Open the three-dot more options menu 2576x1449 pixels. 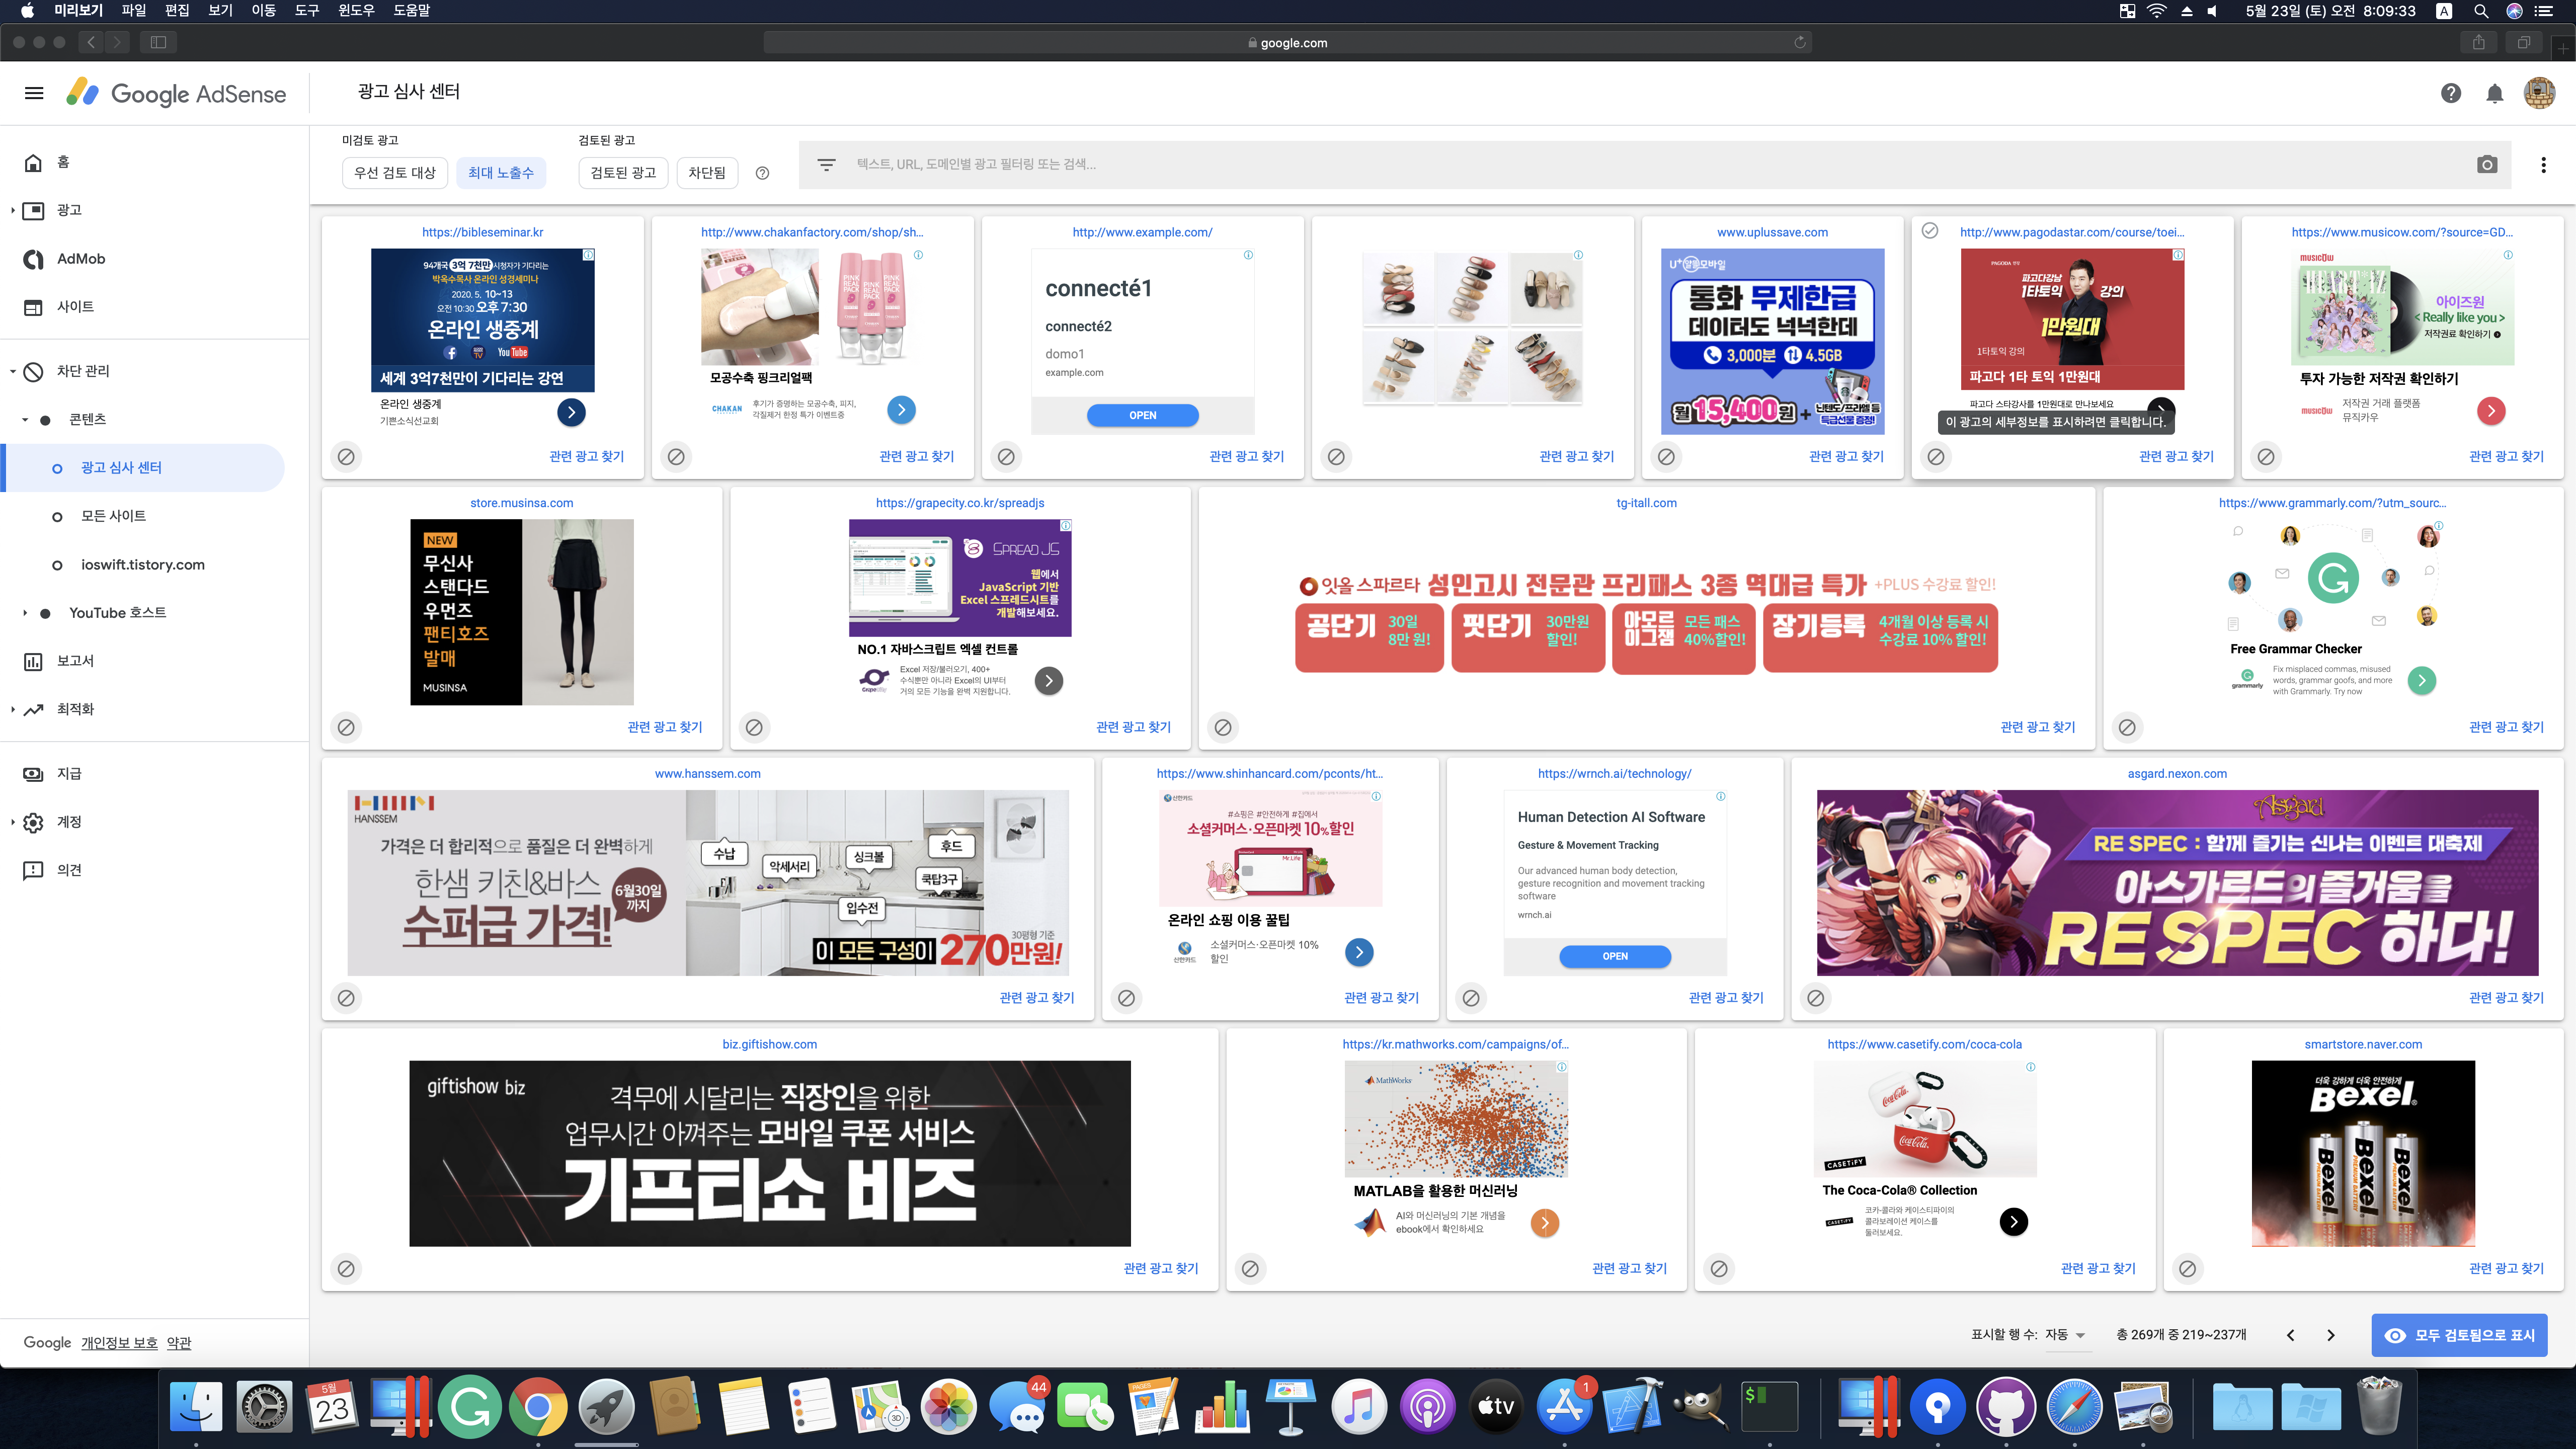pyautogui.click(x=2543, y=165)
